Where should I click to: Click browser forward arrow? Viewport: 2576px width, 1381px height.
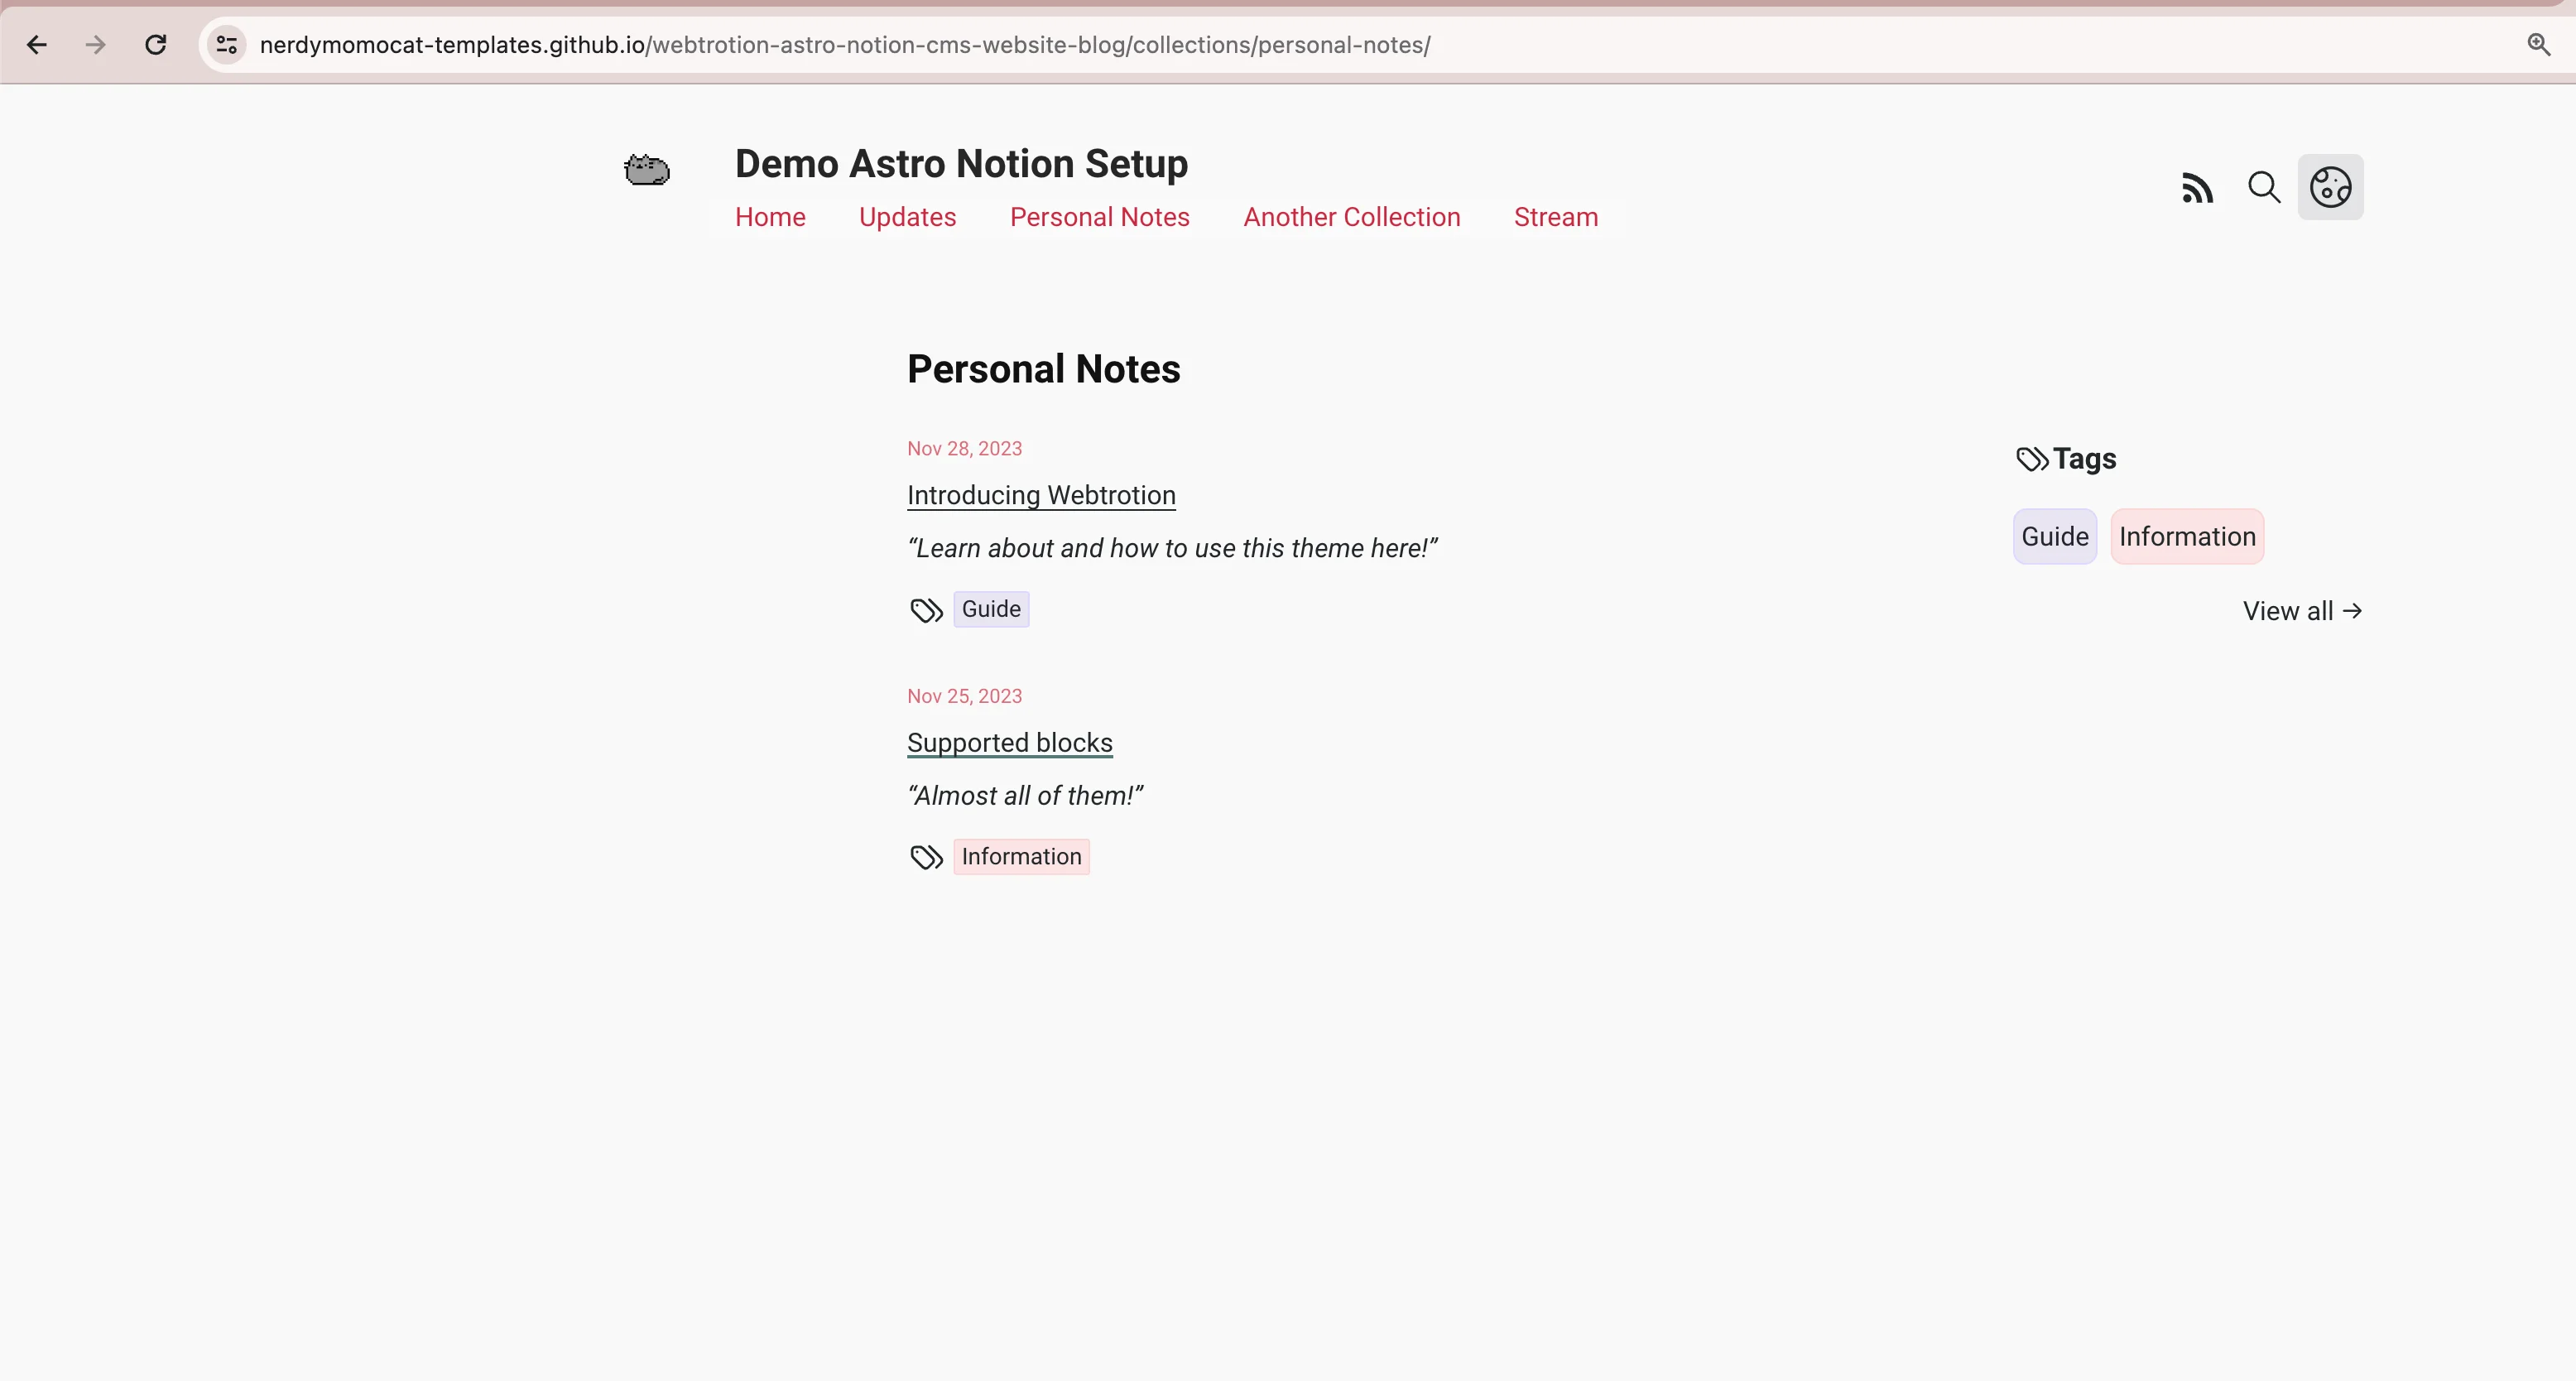[x=96, y=45]
